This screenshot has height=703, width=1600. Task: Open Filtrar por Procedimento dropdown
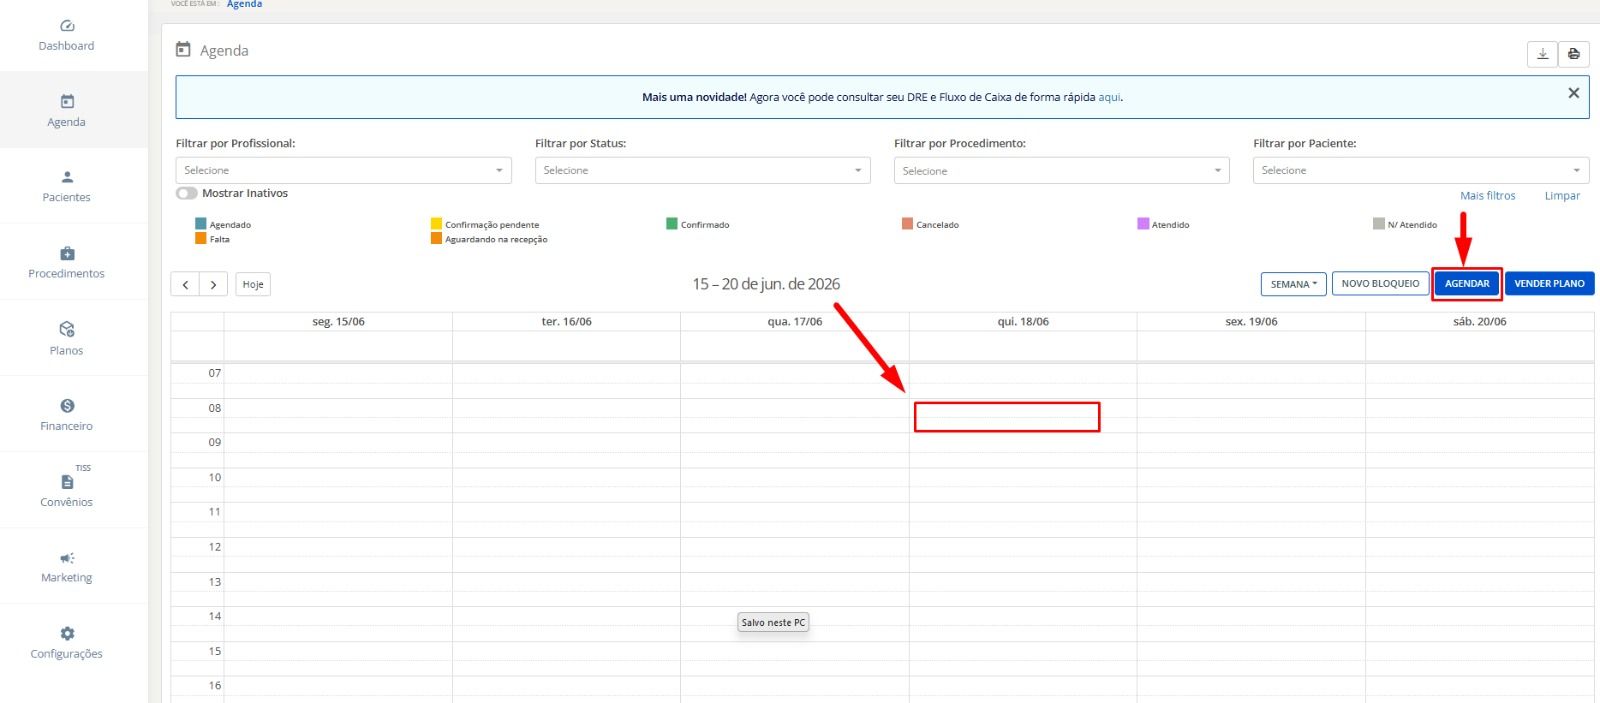click(1062, 171)
